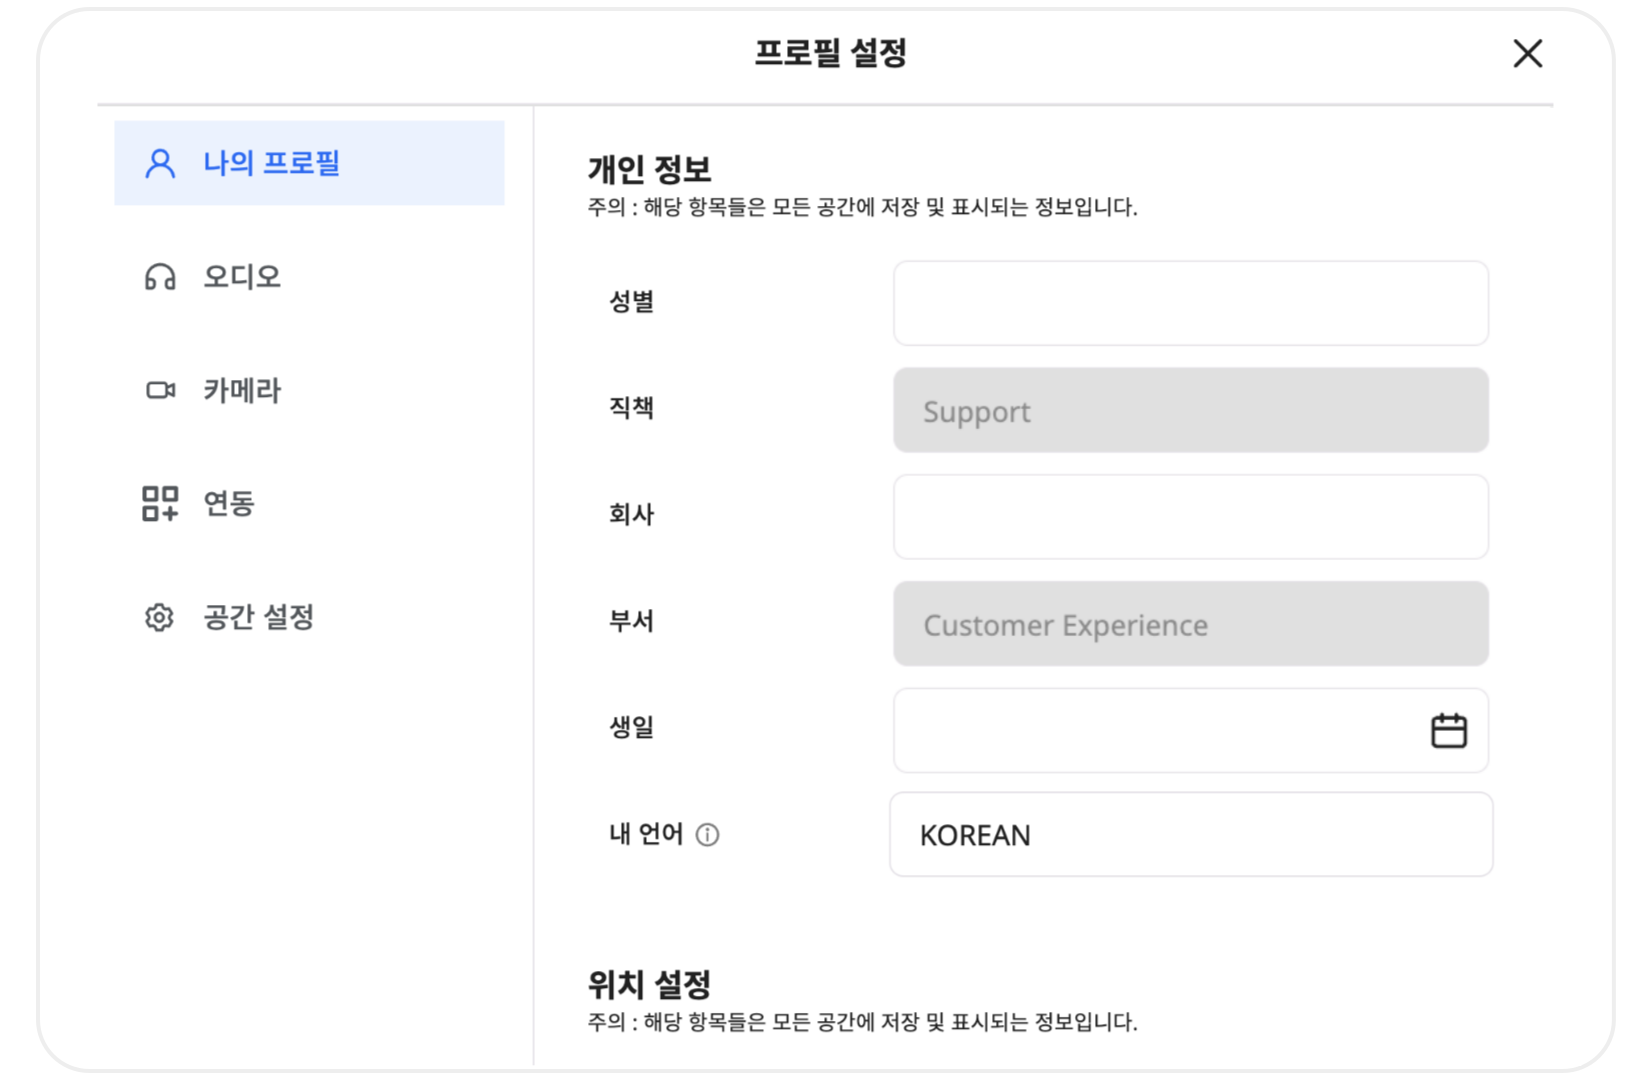Click the 부서 field showing Customer Experience

[1190, 624]
